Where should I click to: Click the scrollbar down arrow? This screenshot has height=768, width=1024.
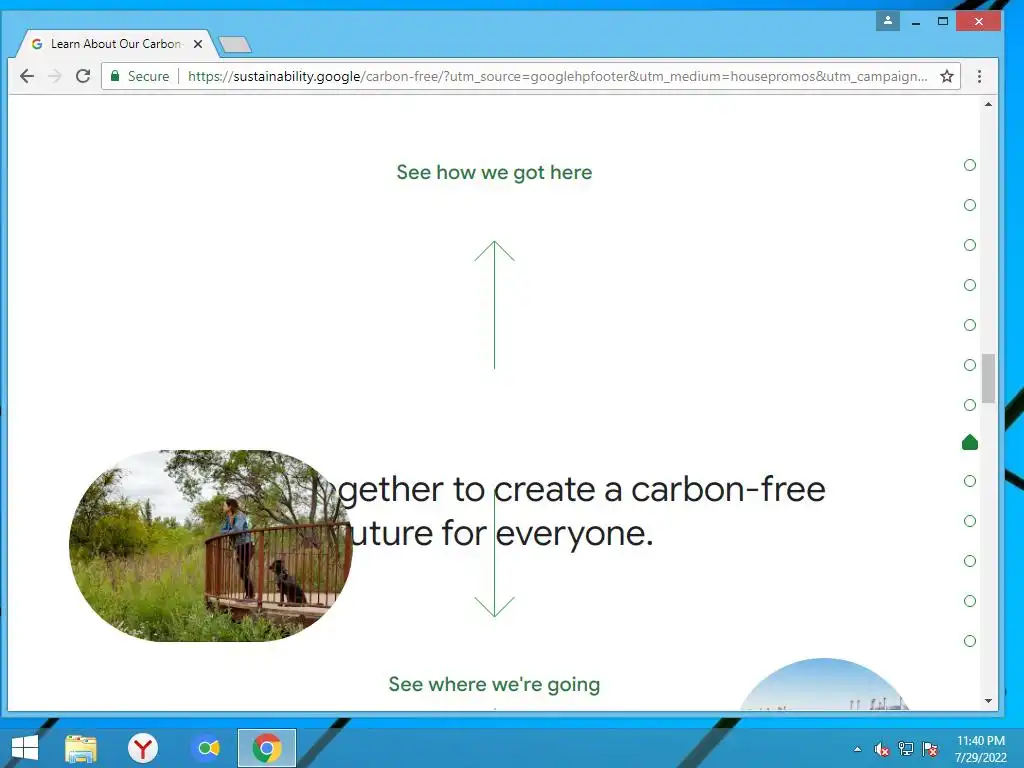pos(988,701)
